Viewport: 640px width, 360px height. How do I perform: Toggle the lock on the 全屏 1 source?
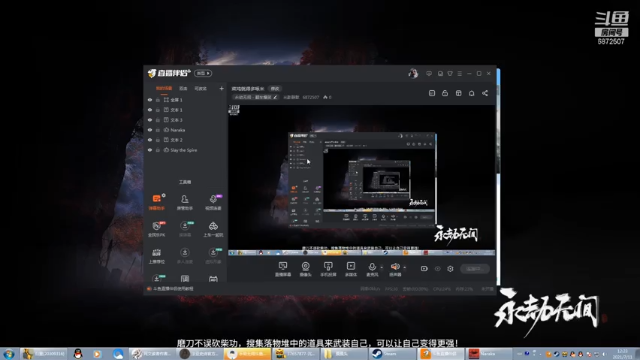(158, 100)
